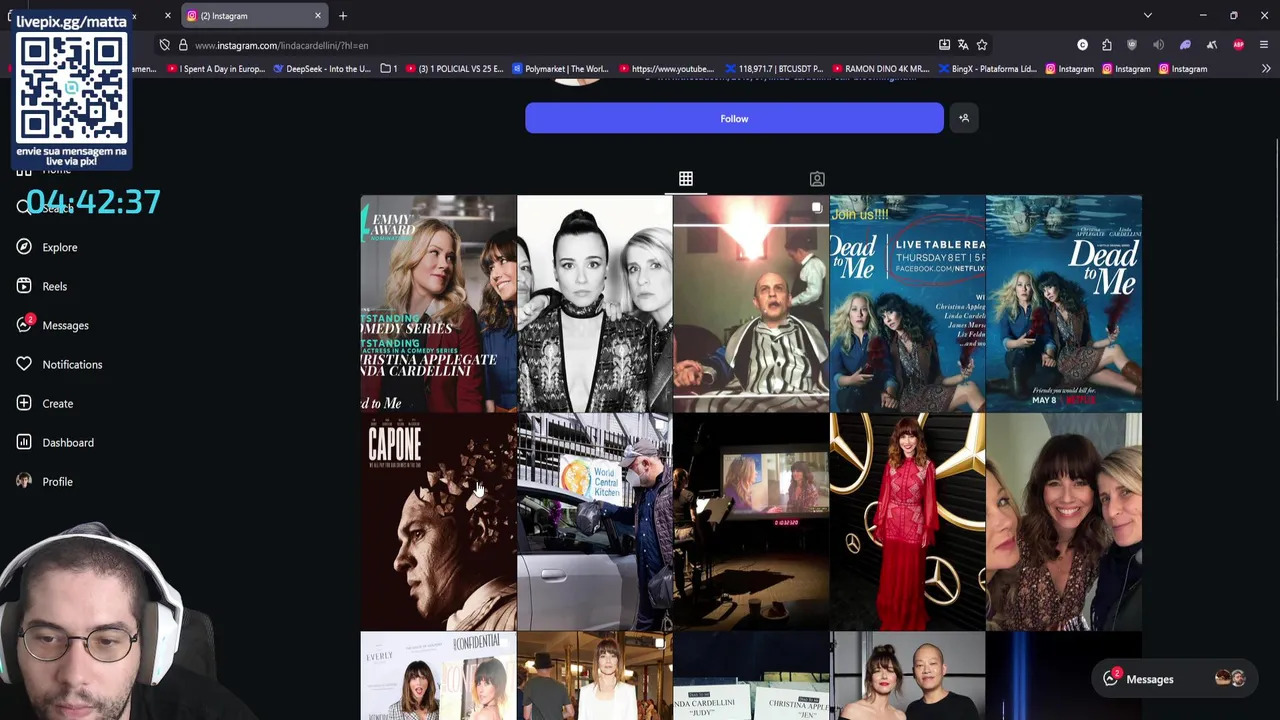Follow this Instagram profile

tap(734, 118)
